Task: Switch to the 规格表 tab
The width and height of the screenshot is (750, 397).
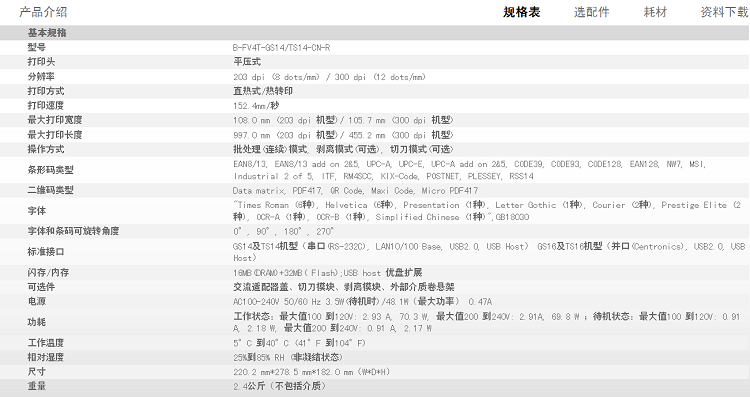Action: (x=521, y=12)
